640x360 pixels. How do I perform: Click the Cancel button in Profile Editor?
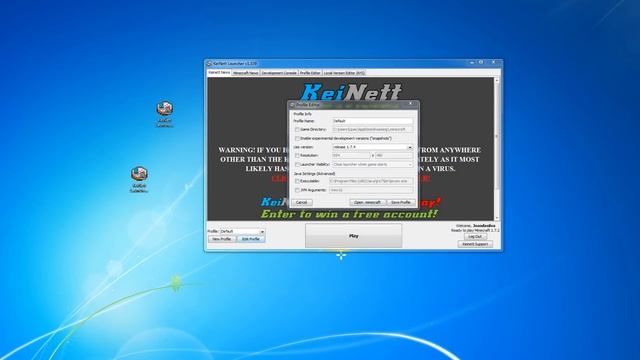pos(302,202)
